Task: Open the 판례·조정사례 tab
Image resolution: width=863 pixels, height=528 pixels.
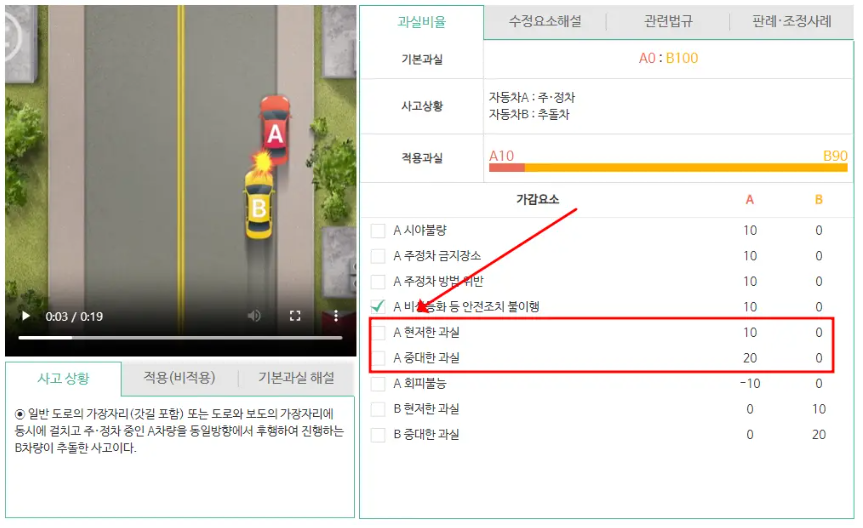Action: 791,21
